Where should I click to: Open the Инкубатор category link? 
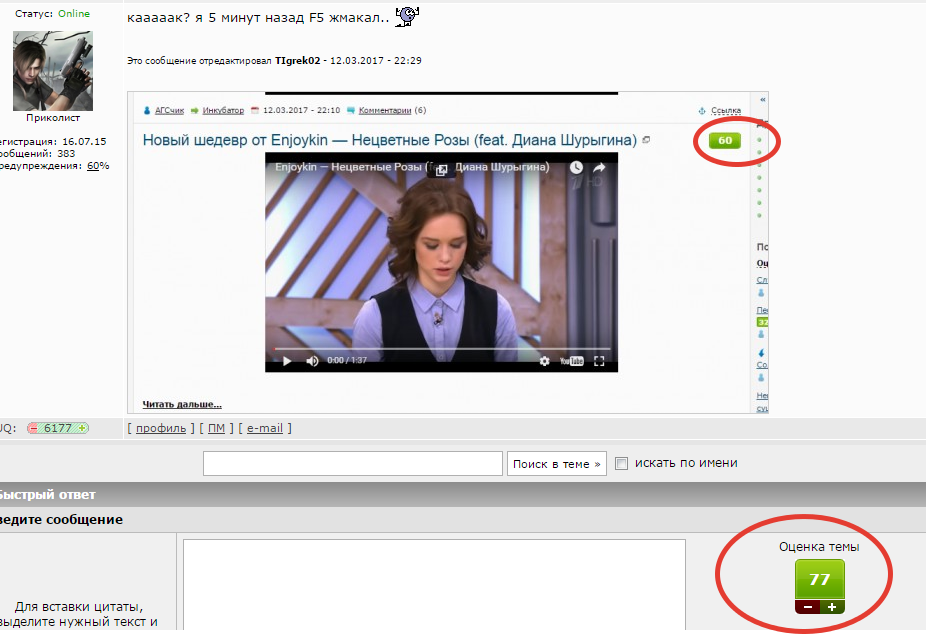pyautogui.click(x=223, y=110)
